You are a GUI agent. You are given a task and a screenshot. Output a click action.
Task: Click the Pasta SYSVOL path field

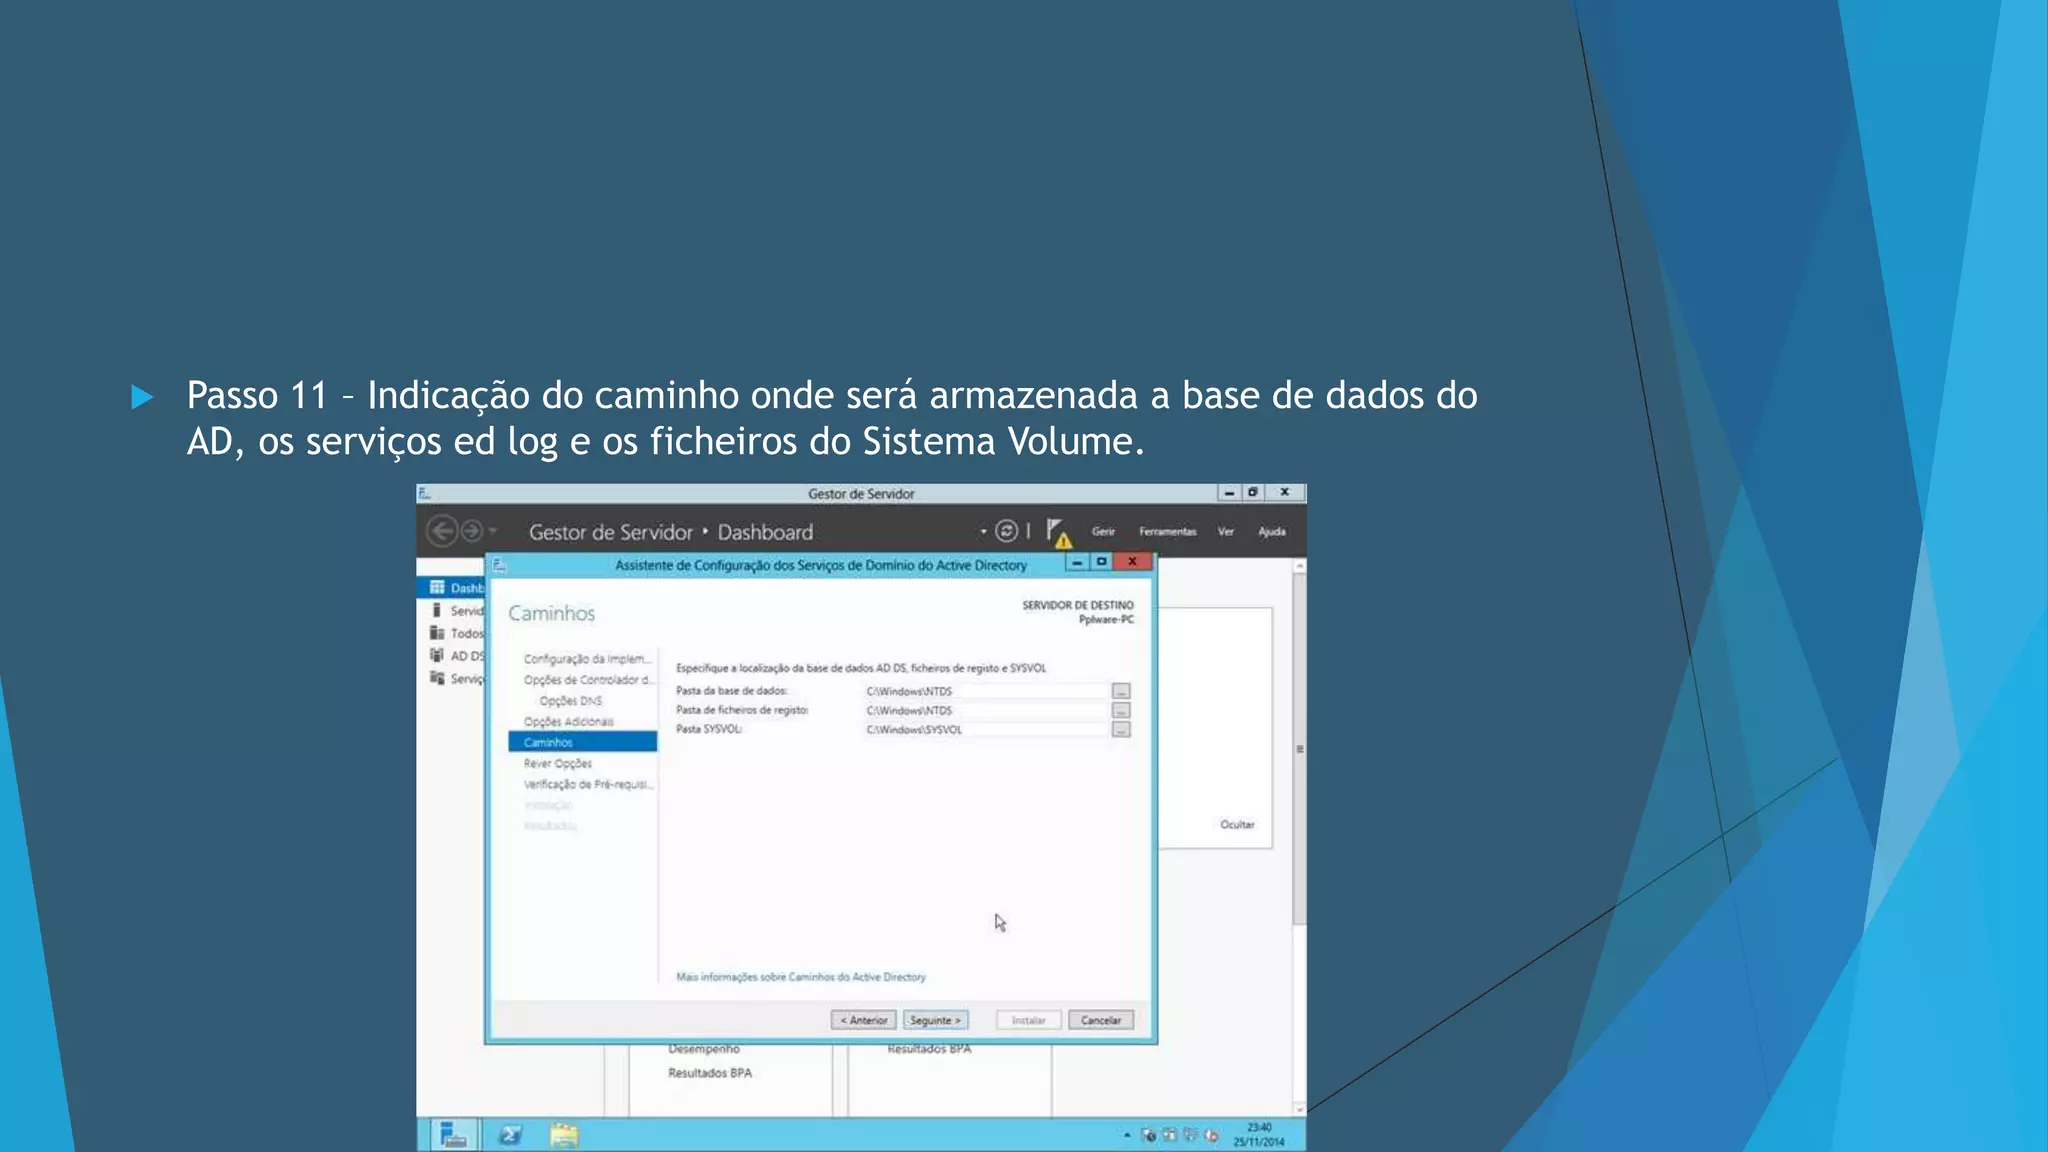pos(986,729)
